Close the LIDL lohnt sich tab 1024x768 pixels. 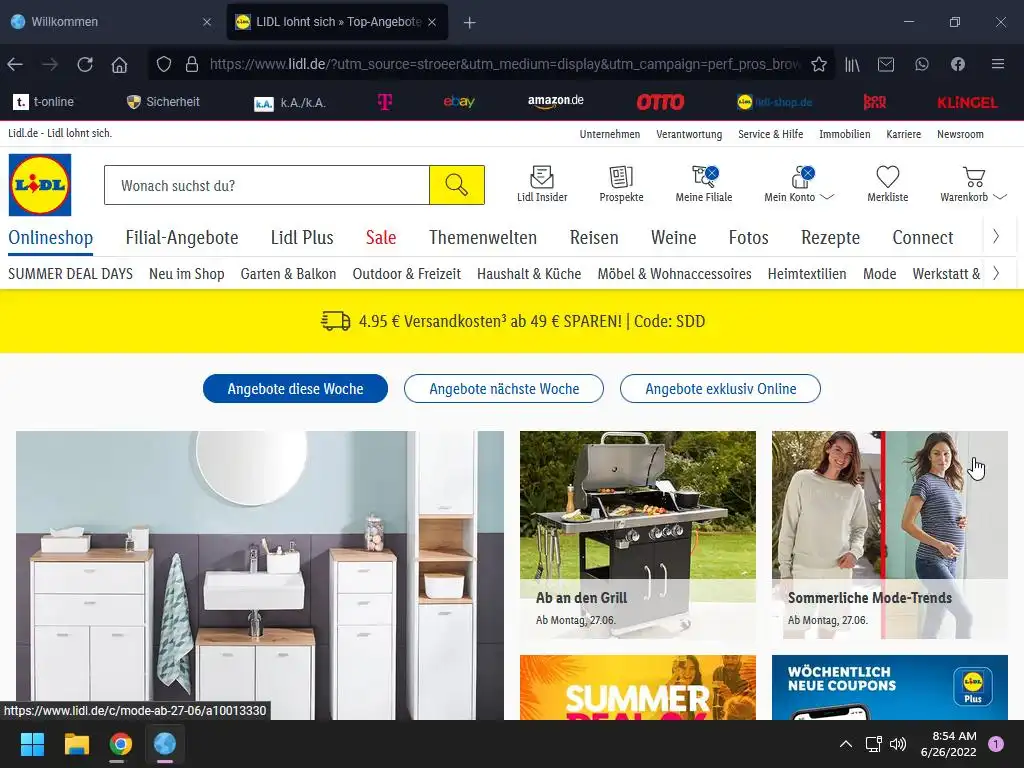(432, 22)
